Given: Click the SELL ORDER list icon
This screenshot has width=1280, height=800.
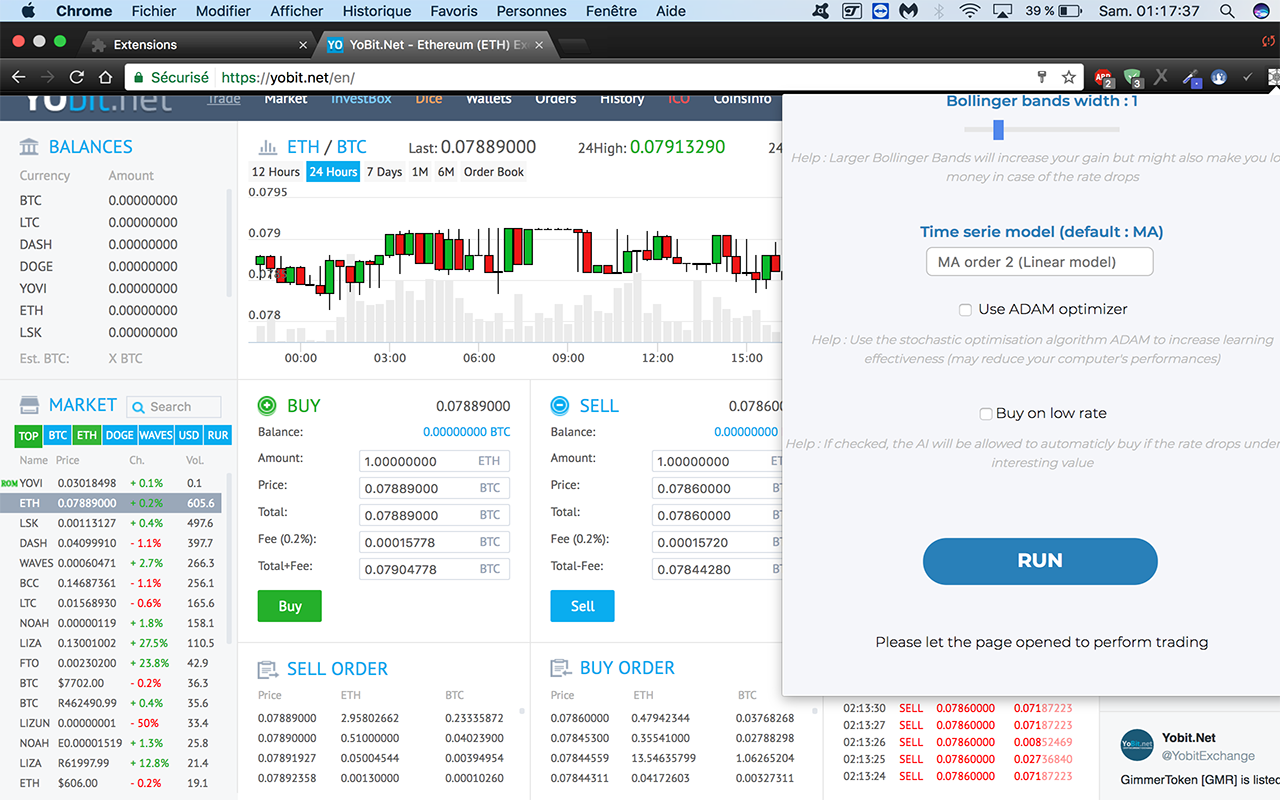Looking at the screenshot, I should tap(267, 669).
